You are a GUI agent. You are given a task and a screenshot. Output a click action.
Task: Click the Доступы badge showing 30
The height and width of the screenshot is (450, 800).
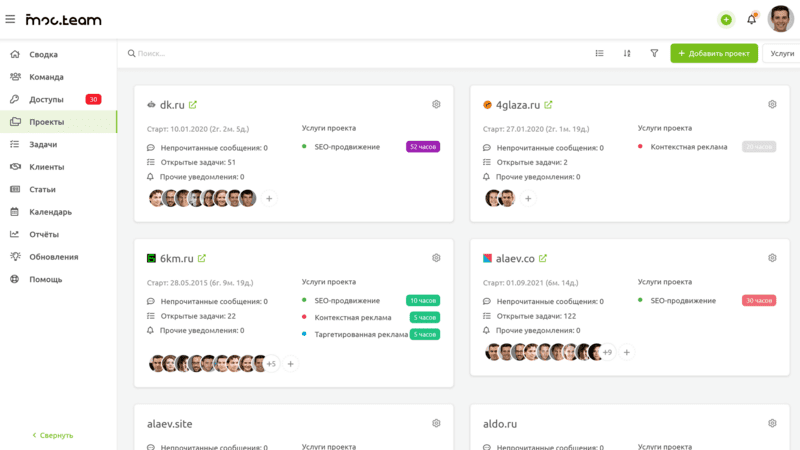(x=93, y=99)
